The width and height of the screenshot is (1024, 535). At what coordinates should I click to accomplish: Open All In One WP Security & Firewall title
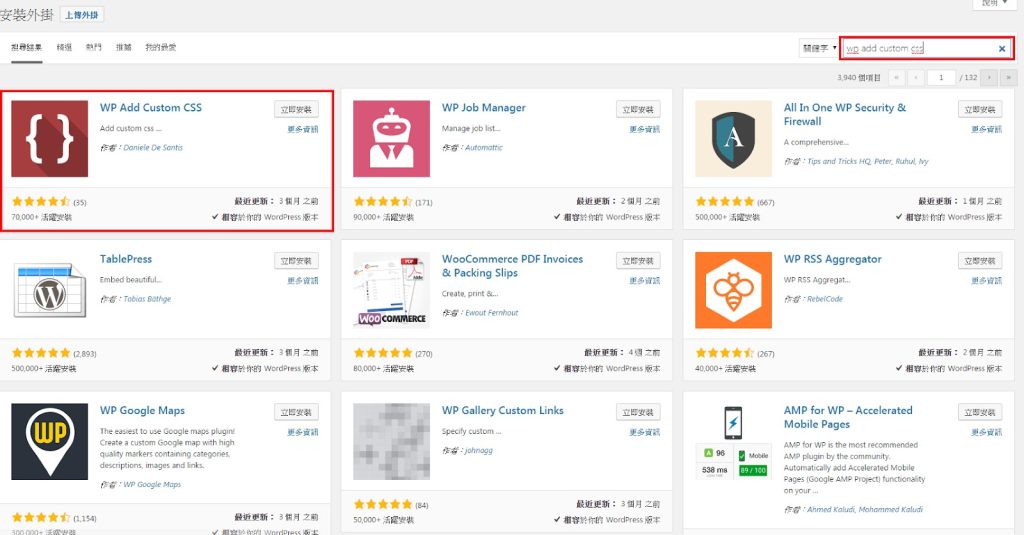[844, 114]
